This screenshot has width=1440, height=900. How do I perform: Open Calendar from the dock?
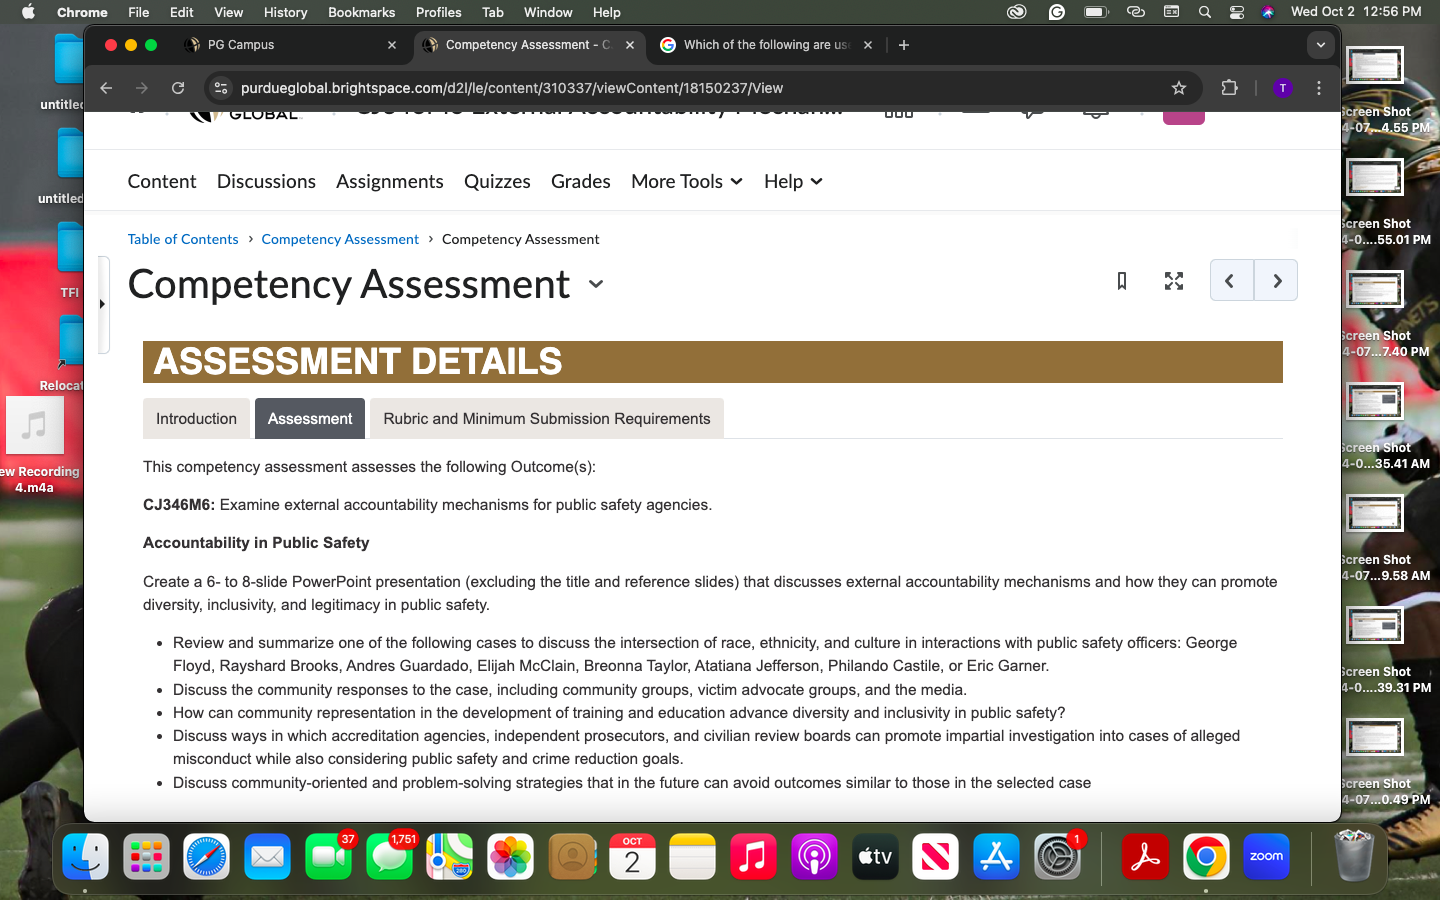(633, 857)
